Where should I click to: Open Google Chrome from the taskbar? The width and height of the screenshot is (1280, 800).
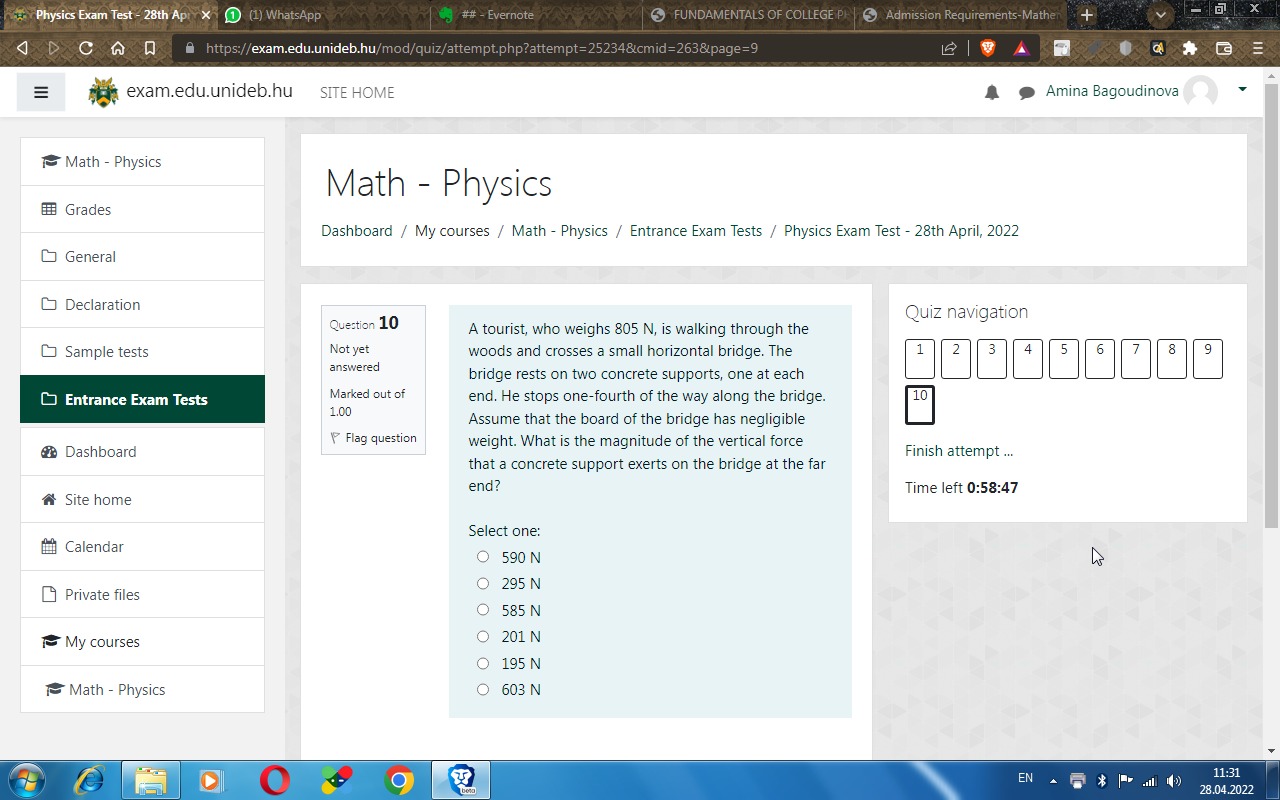click(399, 780)
